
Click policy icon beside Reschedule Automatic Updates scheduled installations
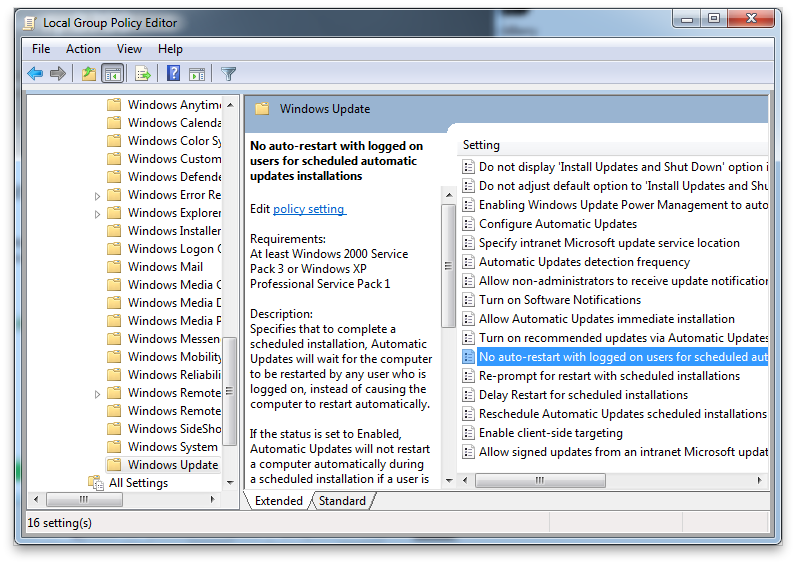pyautogui.click(x=468, y=414)
